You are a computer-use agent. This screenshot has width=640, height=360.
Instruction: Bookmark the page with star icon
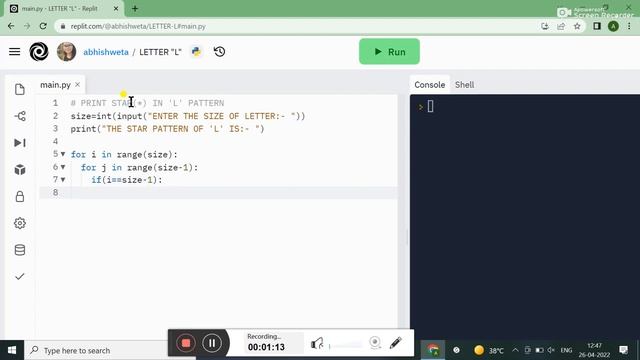tap(577, 26)
